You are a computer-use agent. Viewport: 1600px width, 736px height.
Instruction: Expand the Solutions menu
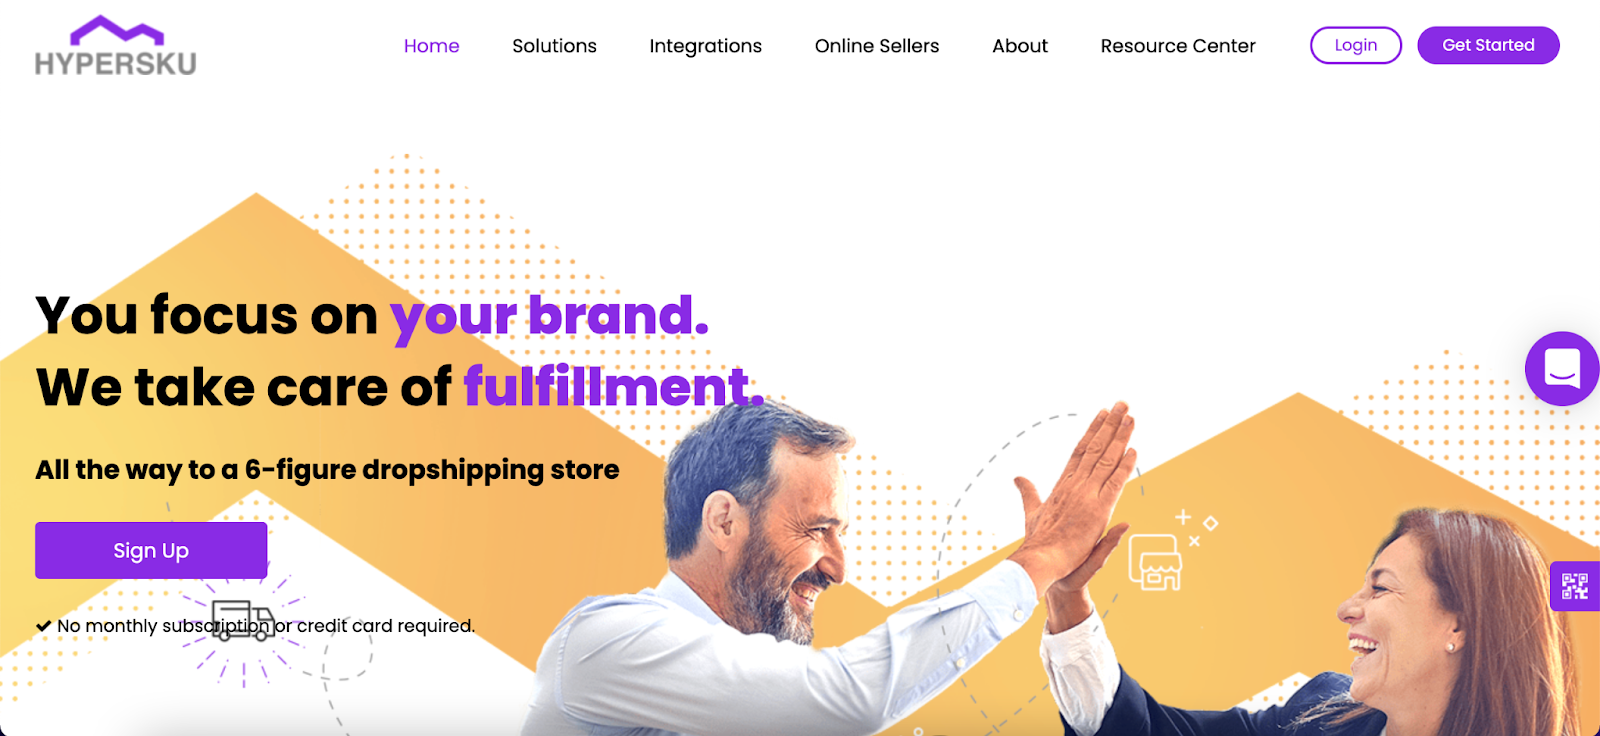click(x=554, y=46)
